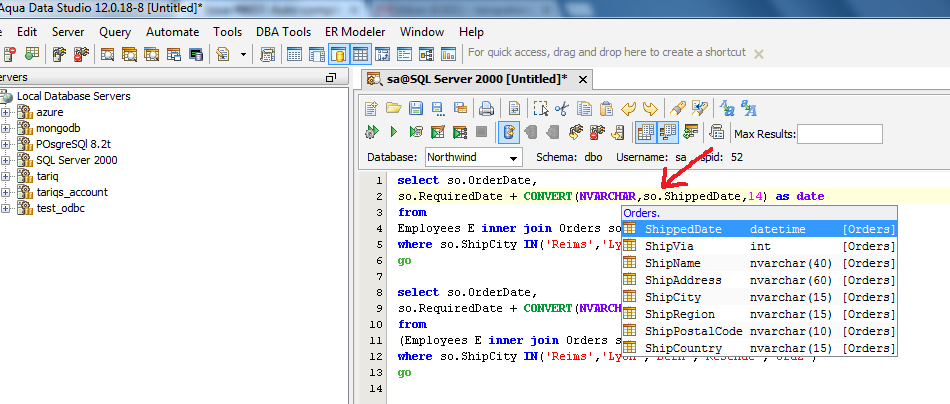This screenshot has height=404, width=950.
Task: Toggle the grid results button in editor toolbar
Action: (x=646, y=132)
